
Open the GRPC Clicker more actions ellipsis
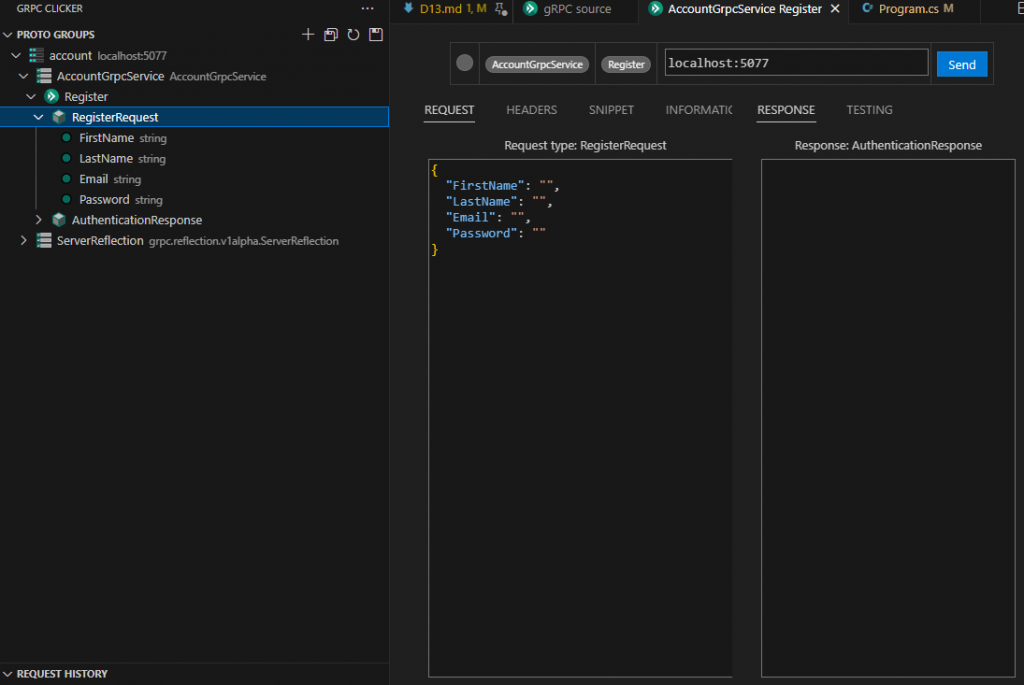[367, 8]
